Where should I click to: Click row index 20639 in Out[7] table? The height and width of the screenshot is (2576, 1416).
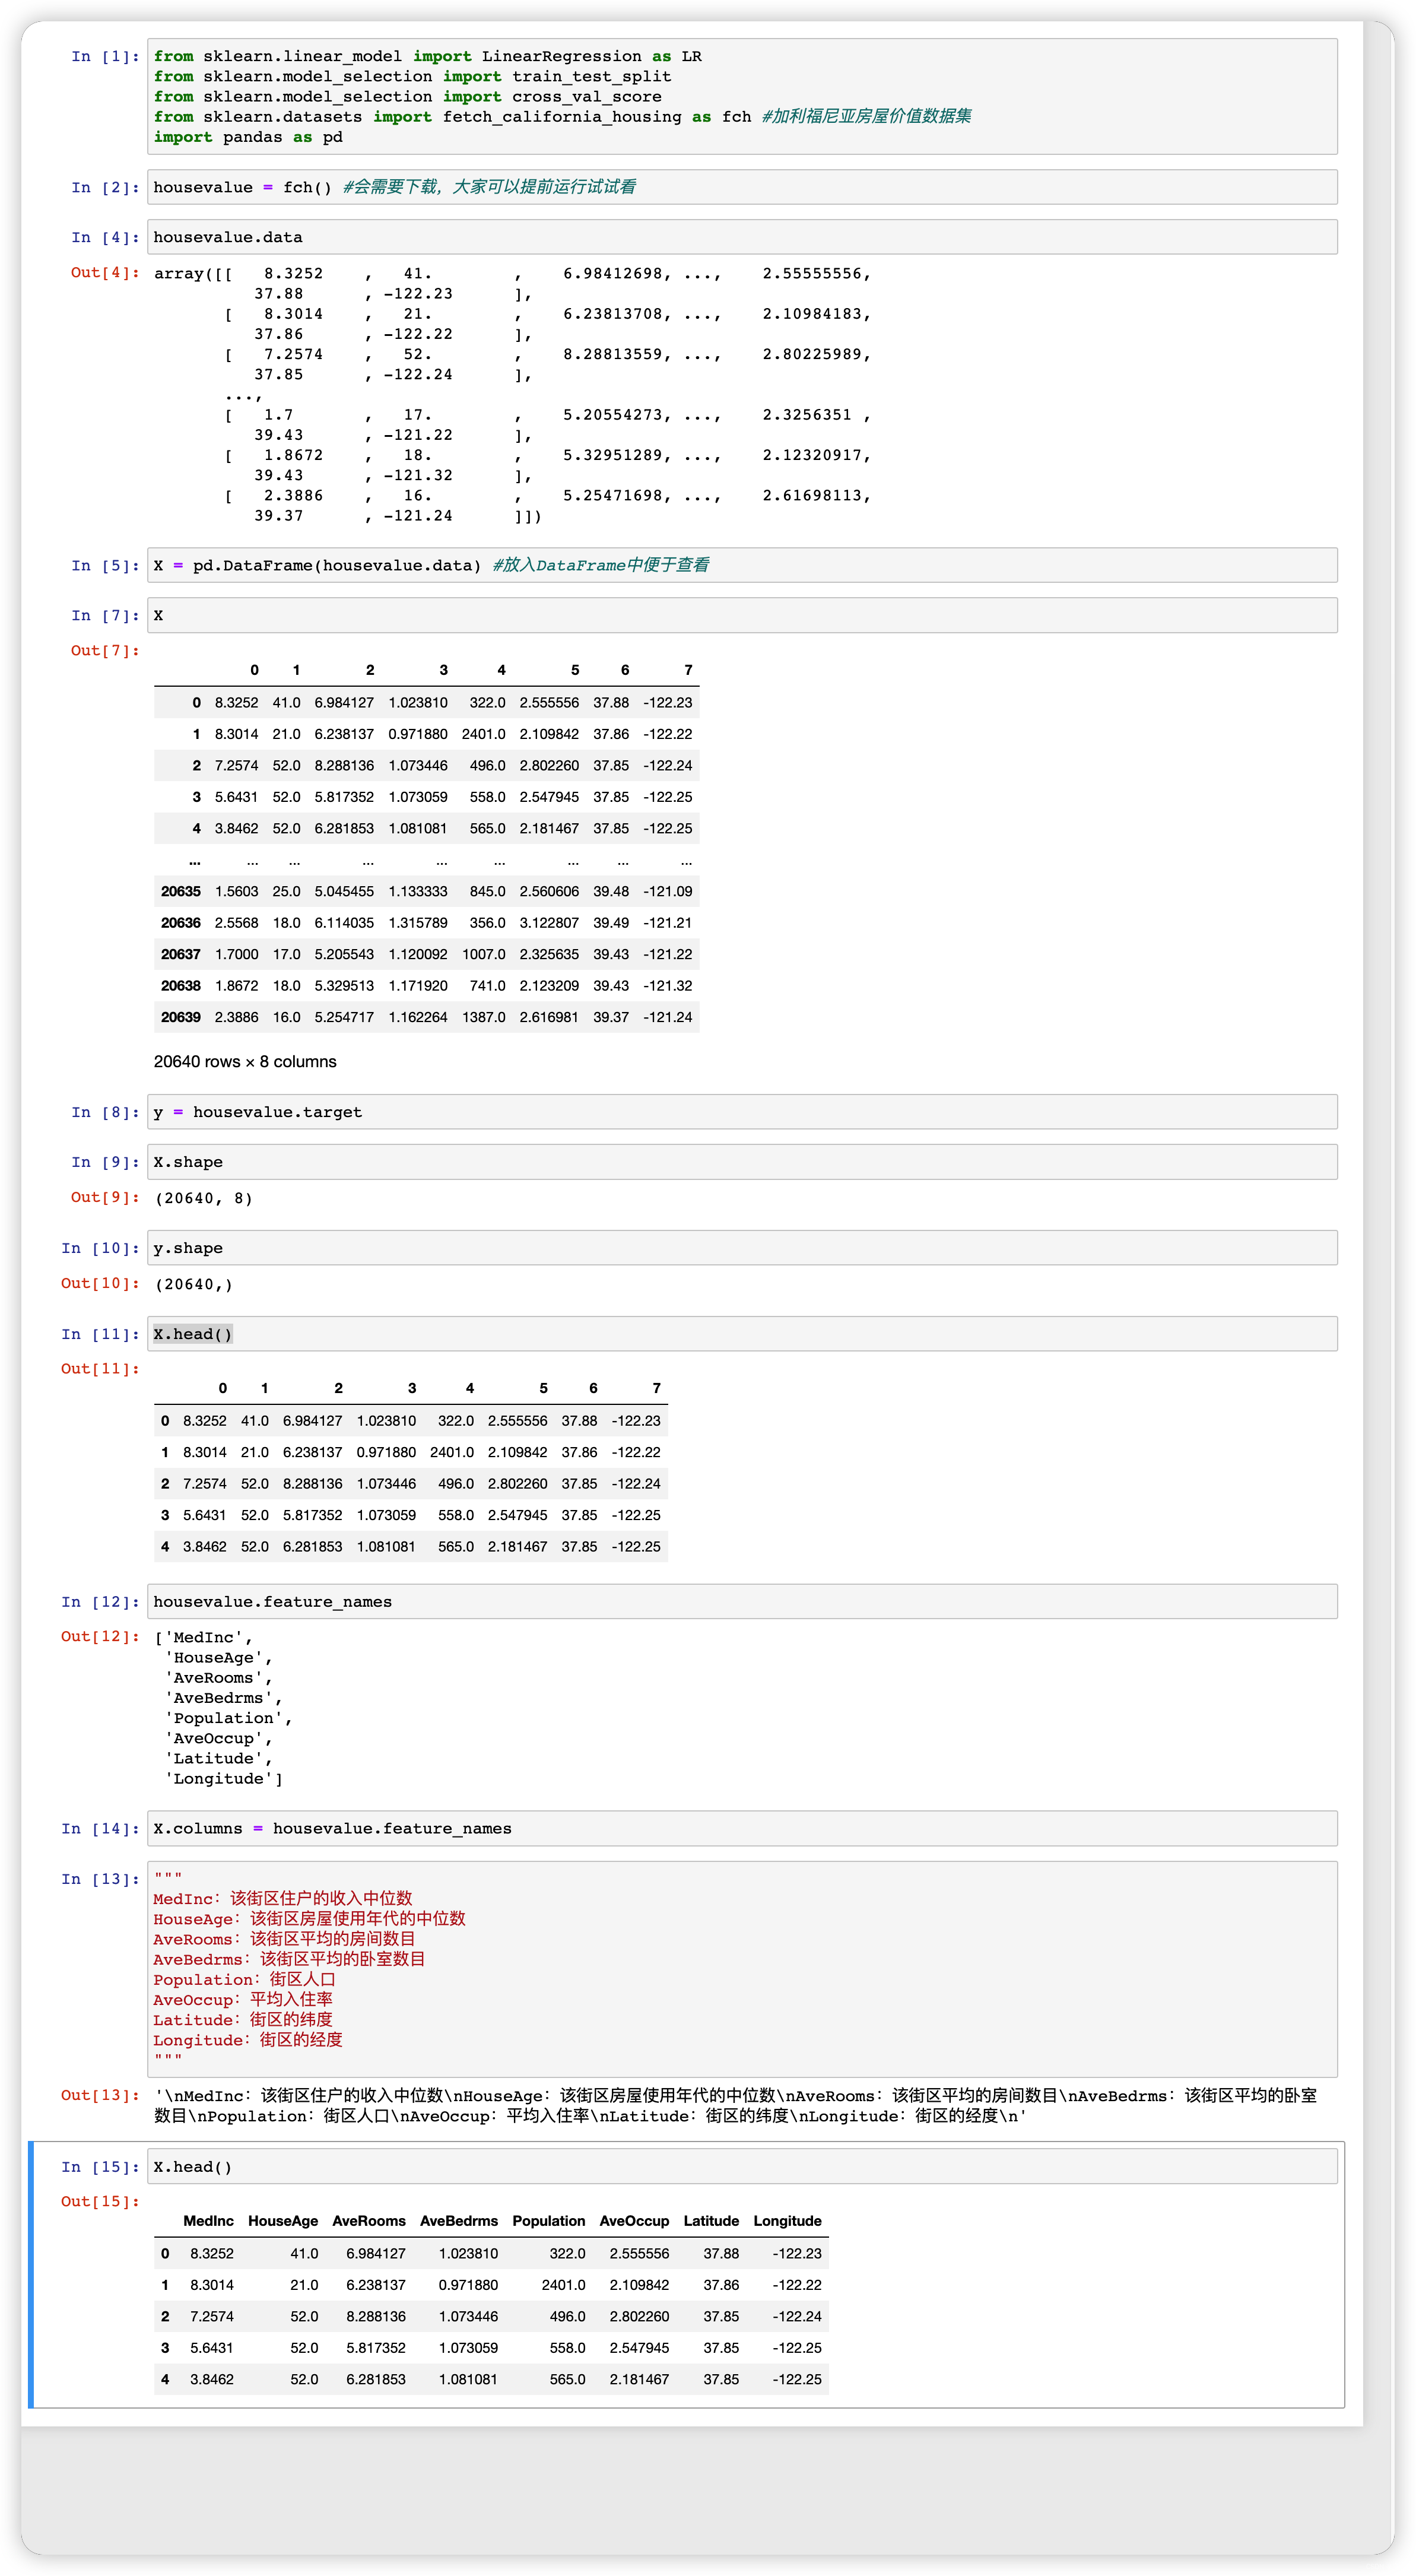point(181,1017)
